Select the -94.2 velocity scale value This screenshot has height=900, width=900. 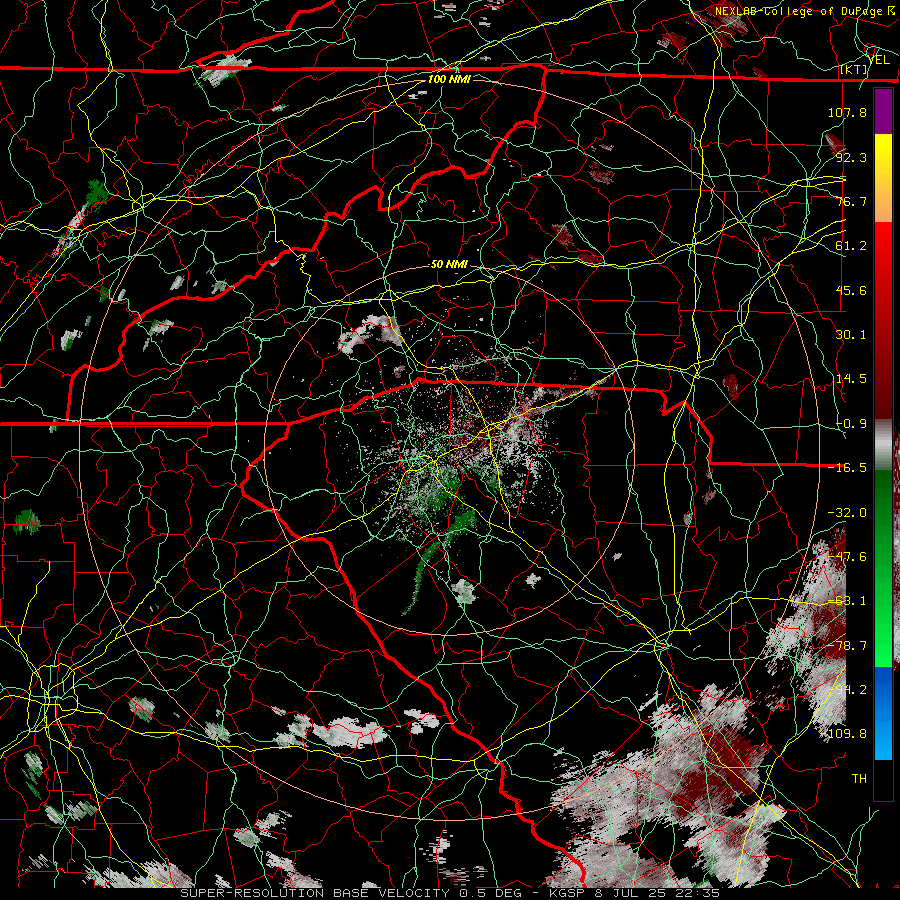click(847, 690)
